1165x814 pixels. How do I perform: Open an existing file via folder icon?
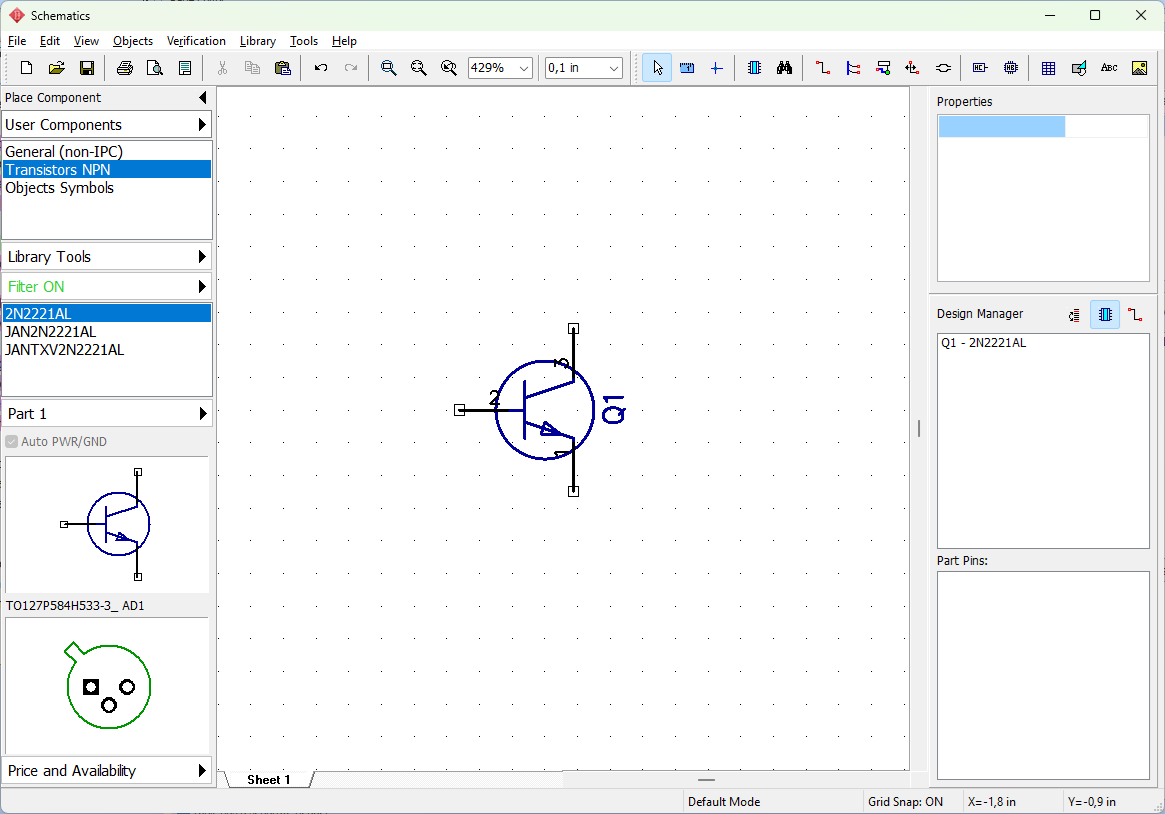pos(56,68)
